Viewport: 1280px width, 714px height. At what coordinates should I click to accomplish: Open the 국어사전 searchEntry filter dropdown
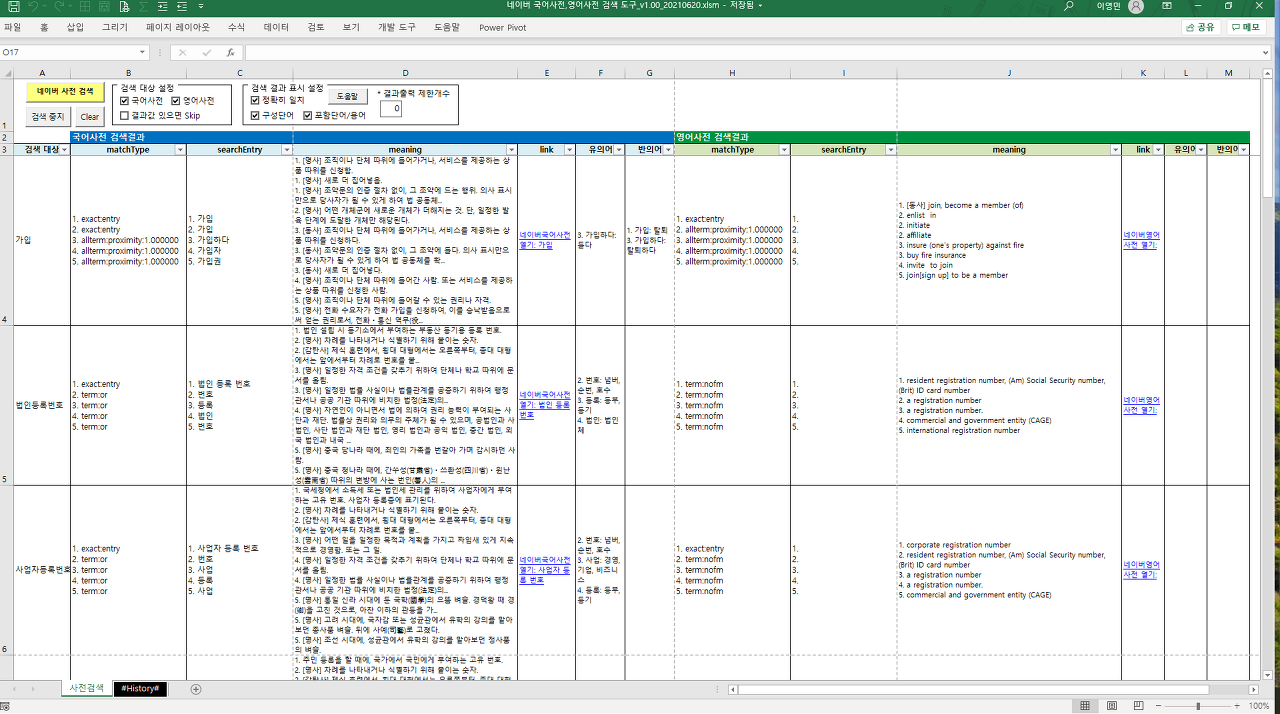tap(286, 150)
